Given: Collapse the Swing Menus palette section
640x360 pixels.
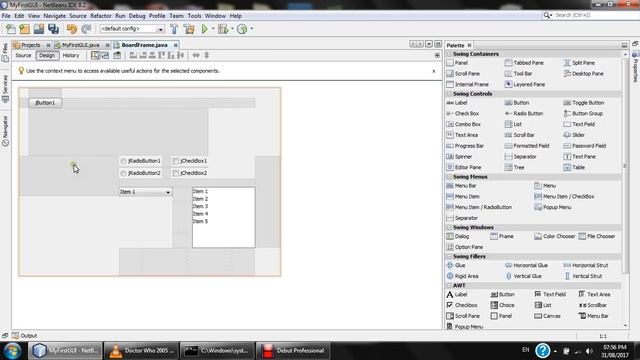Looking at the screenshot, I should (x=449, y=177).
